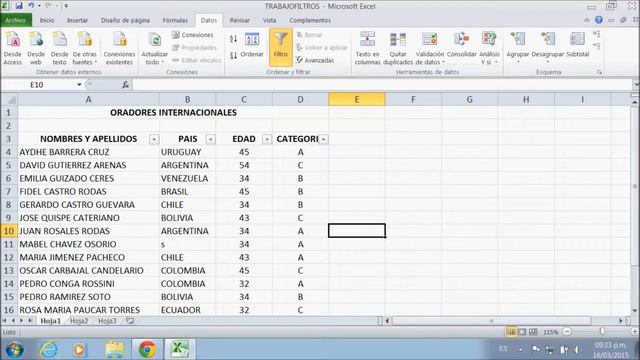Select cell with MABEL CHAVEZ OSORIO
The image size is (640, 360).
click(x=89, y=244)
